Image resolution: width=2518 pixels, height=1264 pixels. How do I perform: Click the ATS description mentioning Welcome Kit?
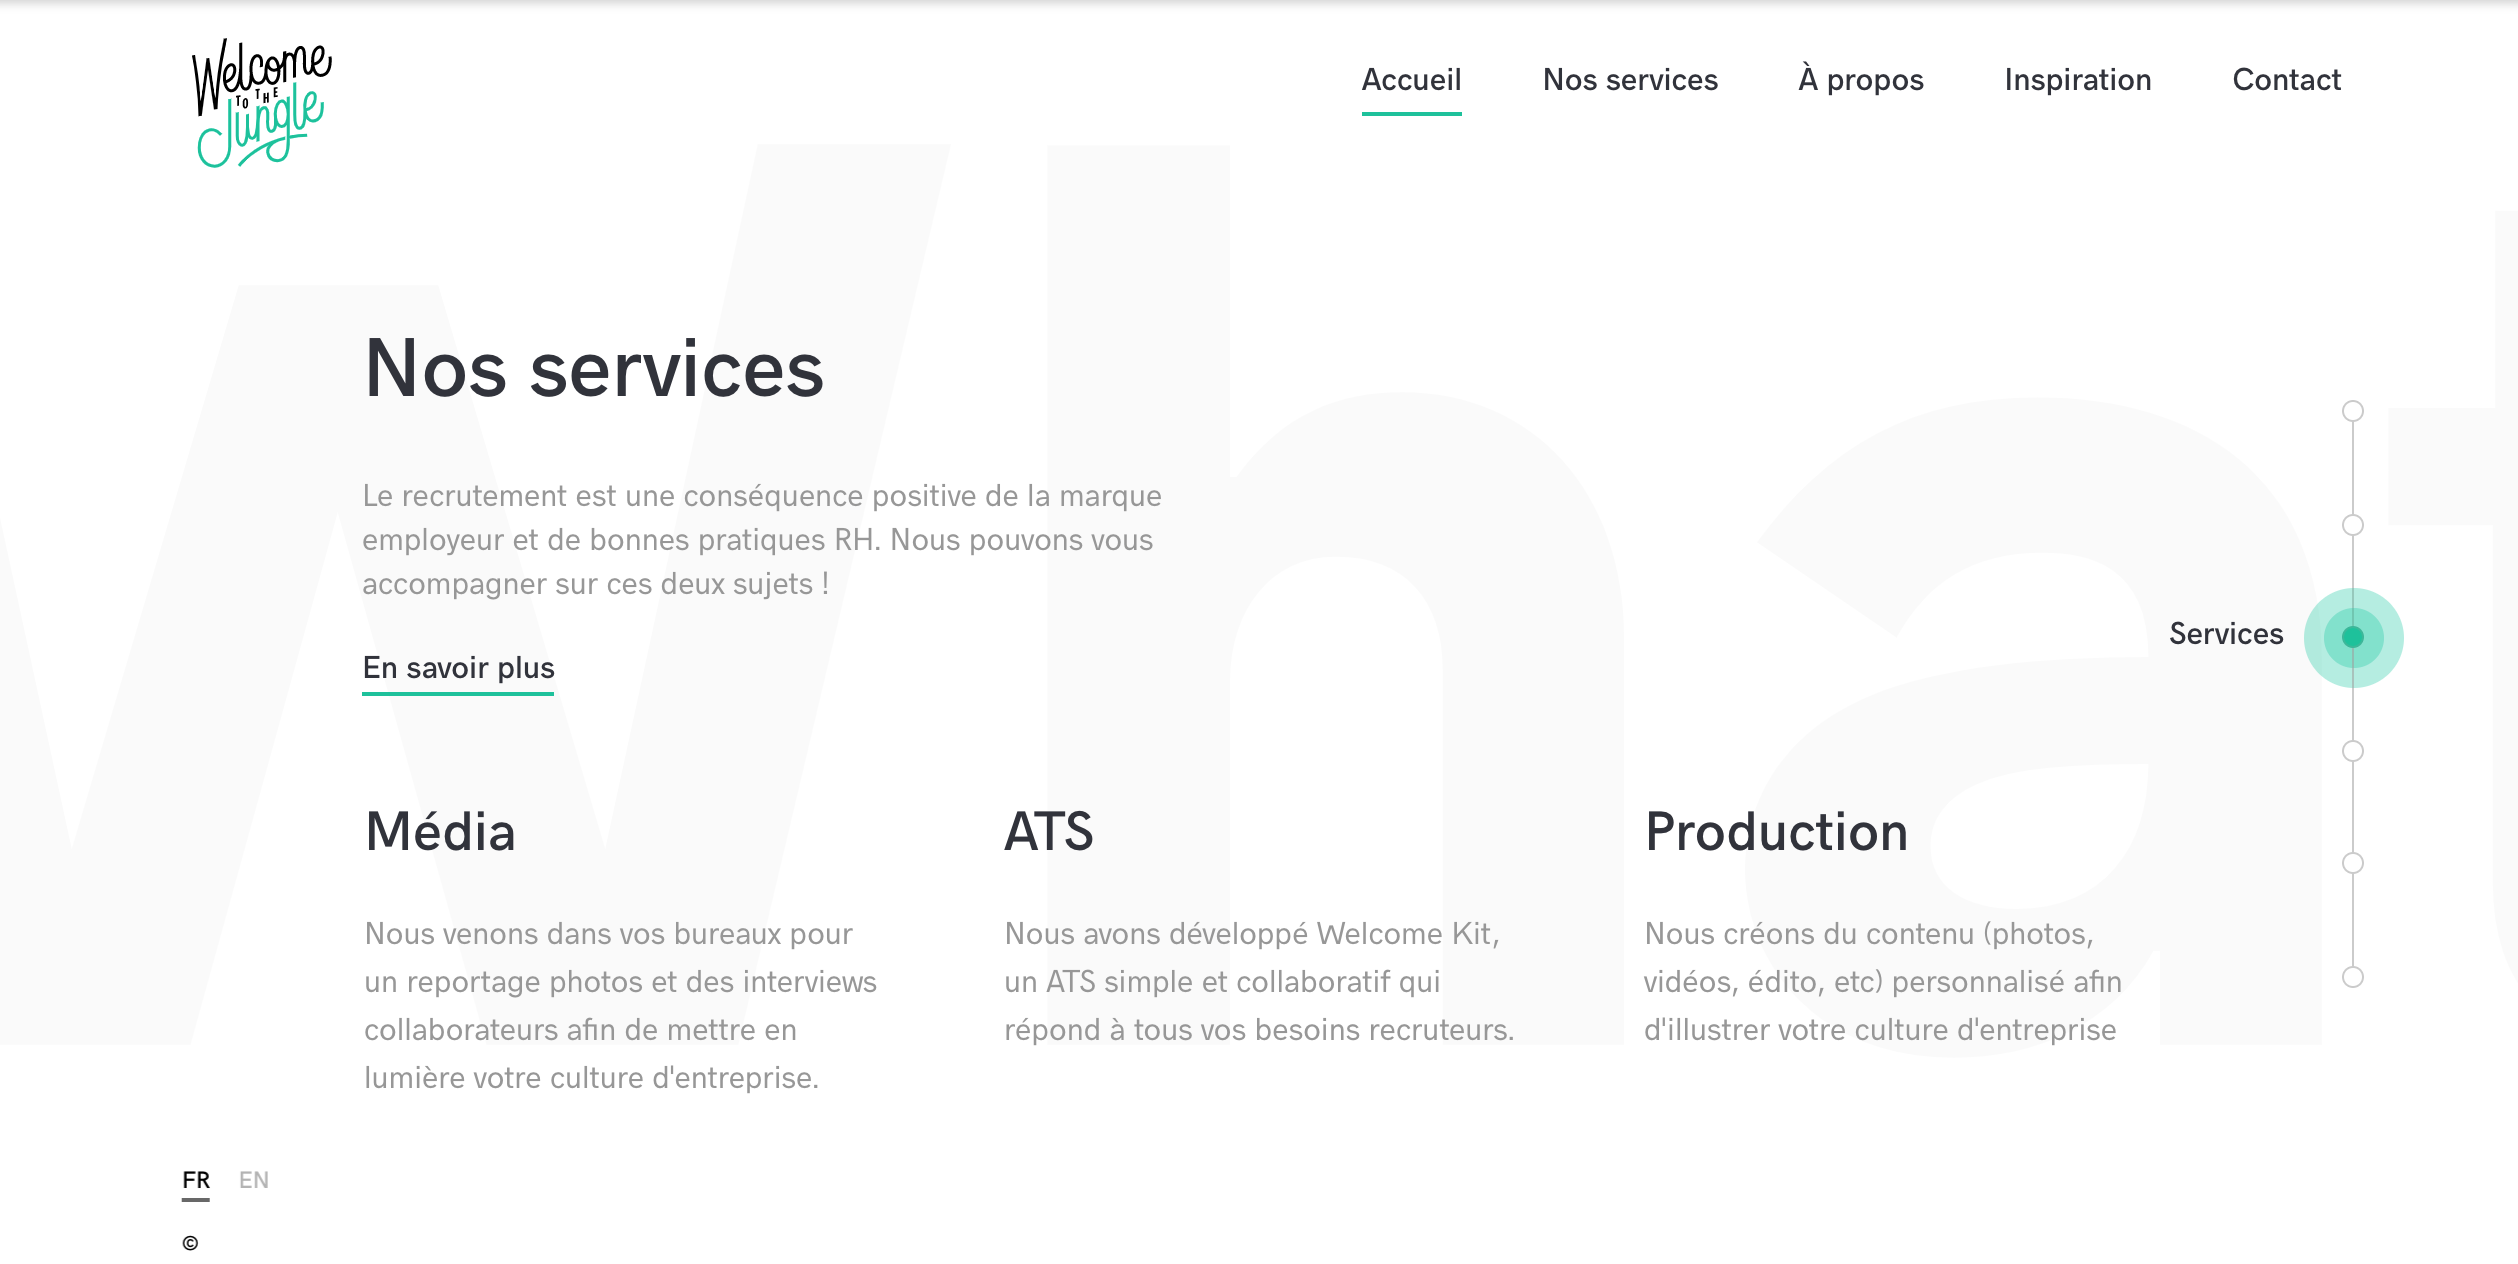1259,982
